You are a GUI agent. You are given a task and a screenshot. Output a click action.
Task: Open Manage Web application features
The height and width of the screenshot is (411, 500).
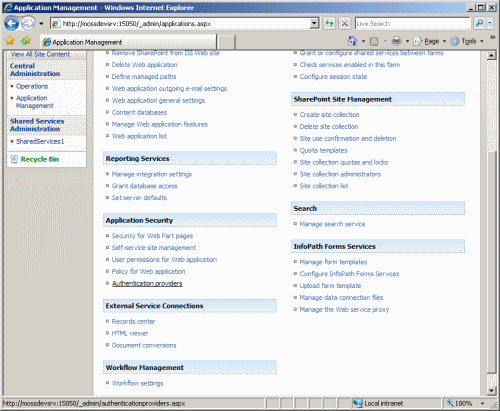tap(160, 124)
